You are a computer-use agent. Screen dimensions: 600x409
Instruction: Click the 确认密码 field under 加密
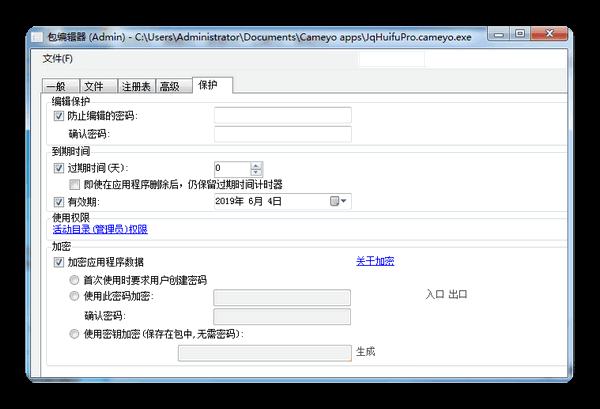[x=282, y=316]
